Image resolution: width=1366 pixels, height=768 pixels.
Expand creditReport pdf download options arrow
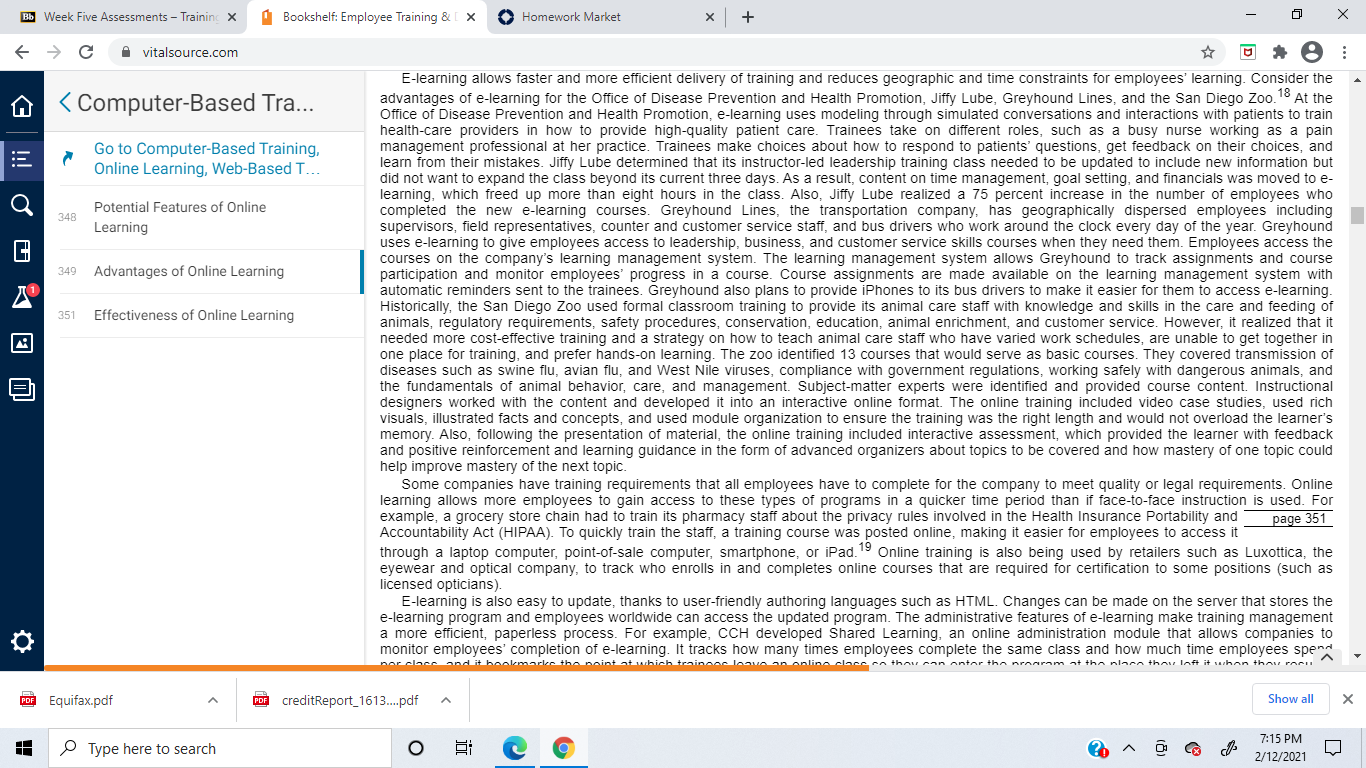tap(446, 700)
